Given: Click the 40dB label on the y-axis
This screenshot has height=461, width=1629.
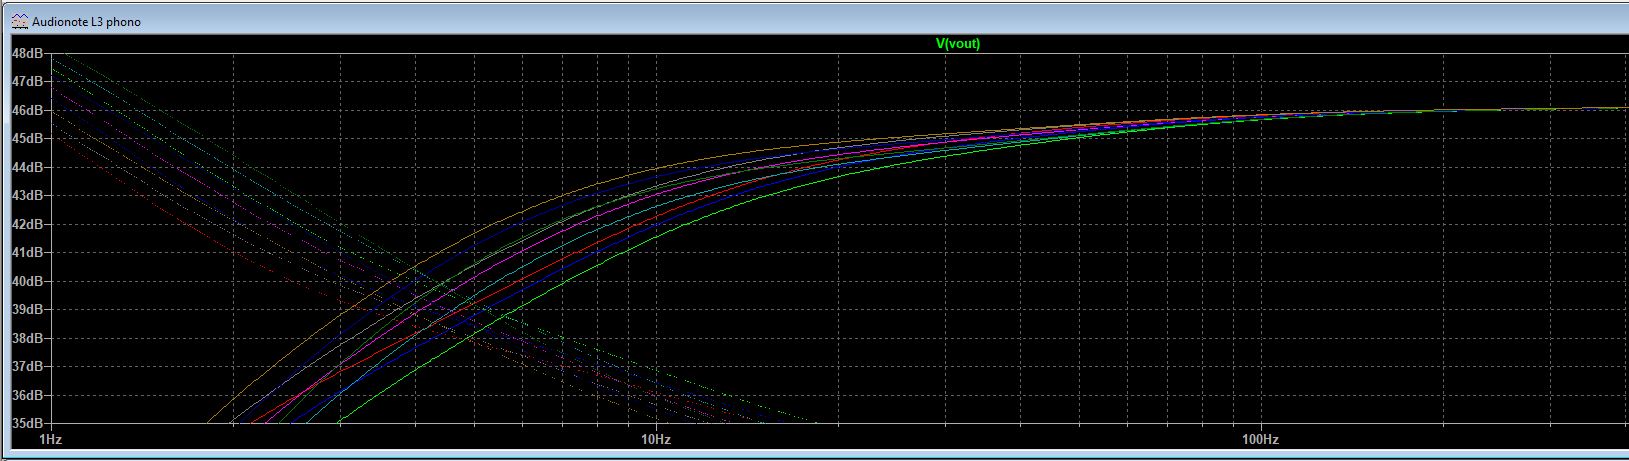Looking at the screenshot, I should point(27,281).
